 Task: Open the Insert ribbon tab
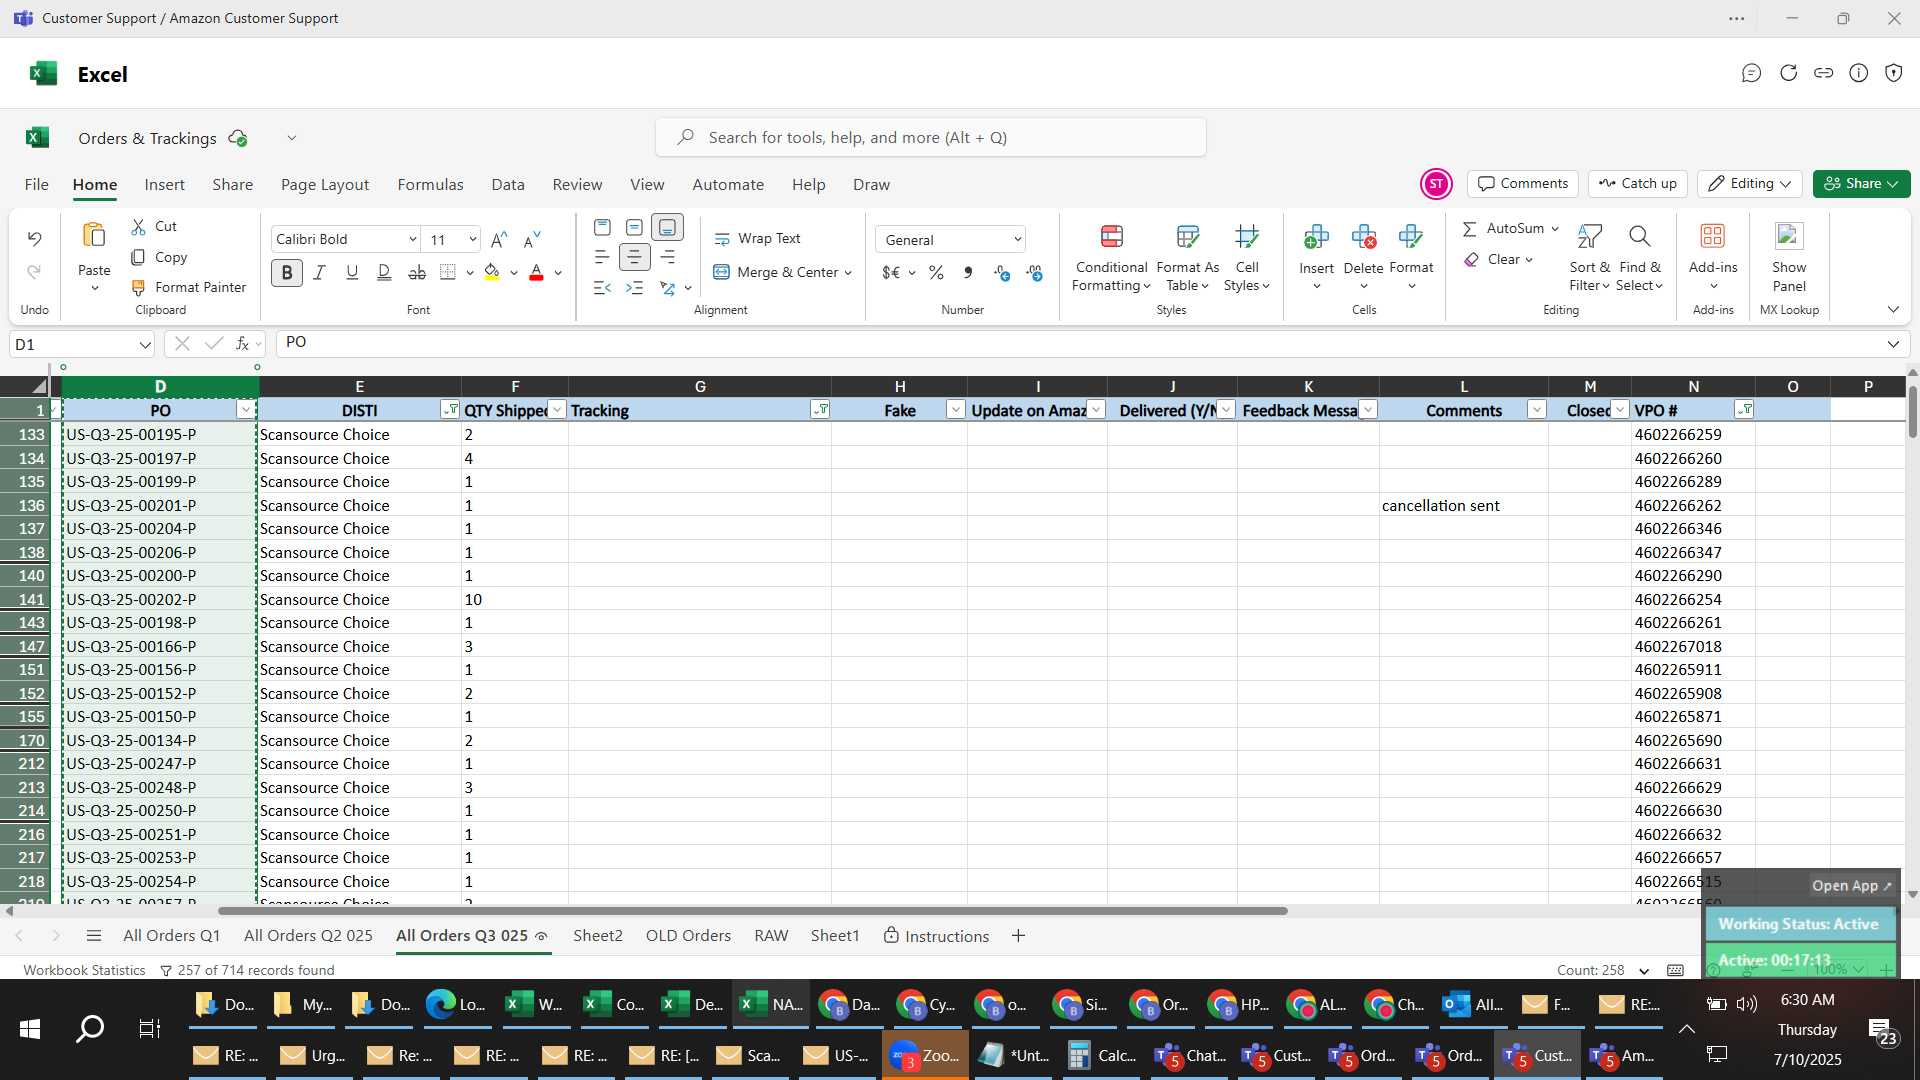[164, 185]
